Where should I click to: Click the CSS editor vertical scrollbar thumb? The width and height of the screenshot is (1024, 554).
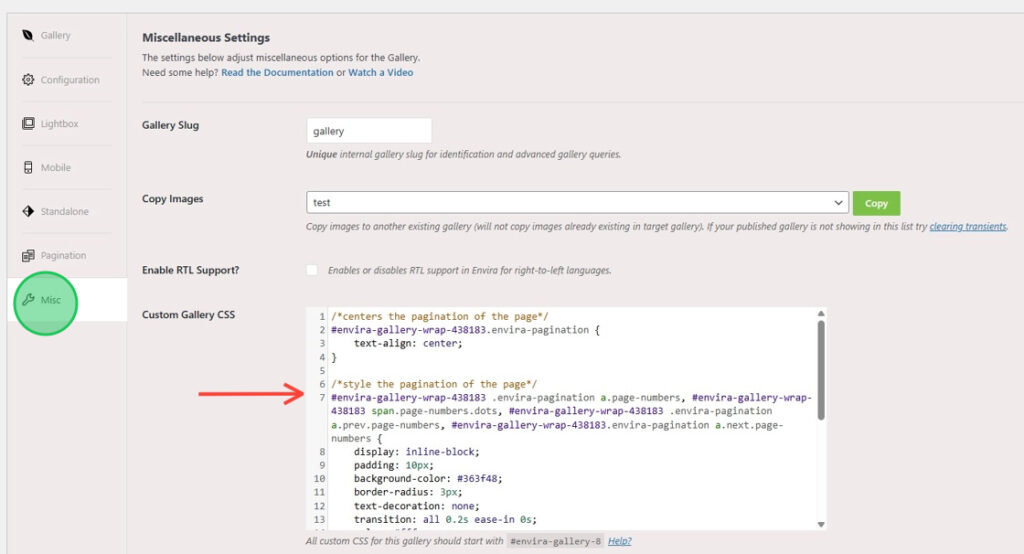[x=821, y=370]
